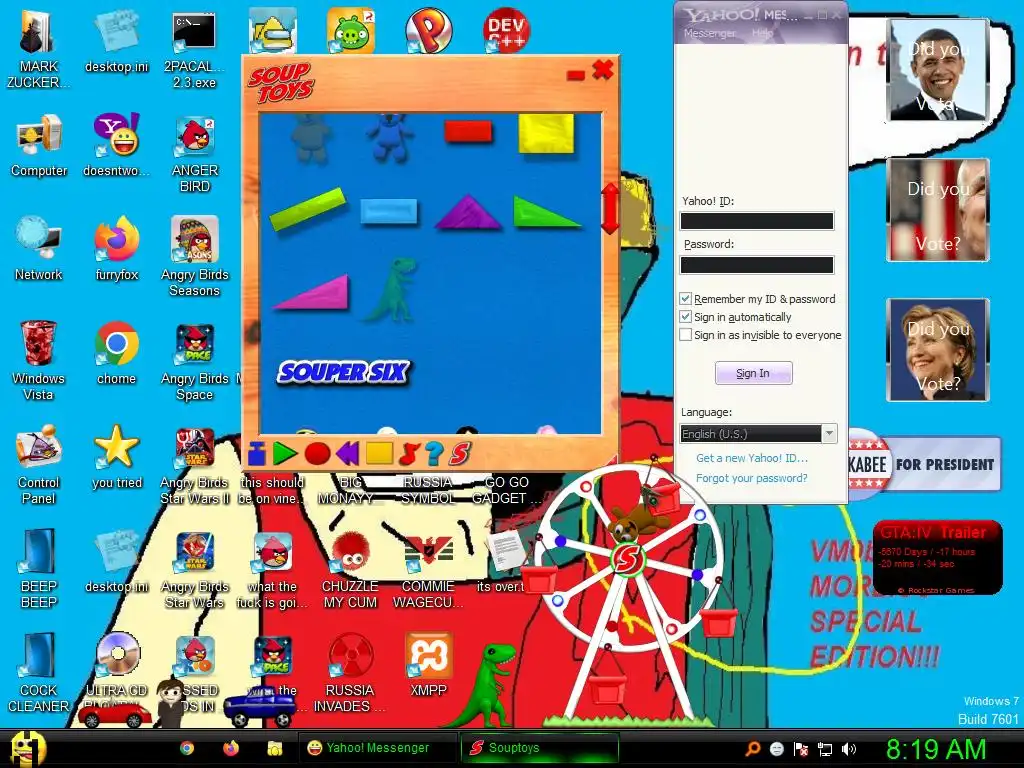Screen dimensions: 1024x768
Task: Click the red vertical scroll arrow in Soup Toys
Action: coord(609,208)
